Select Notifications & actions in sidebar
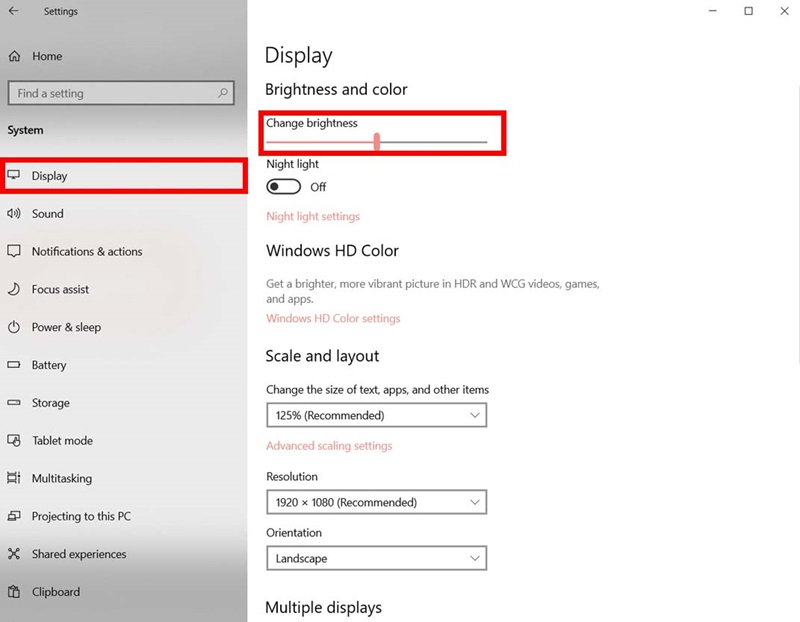This screenshot has height=622, width=800. [x=87, y=252]
